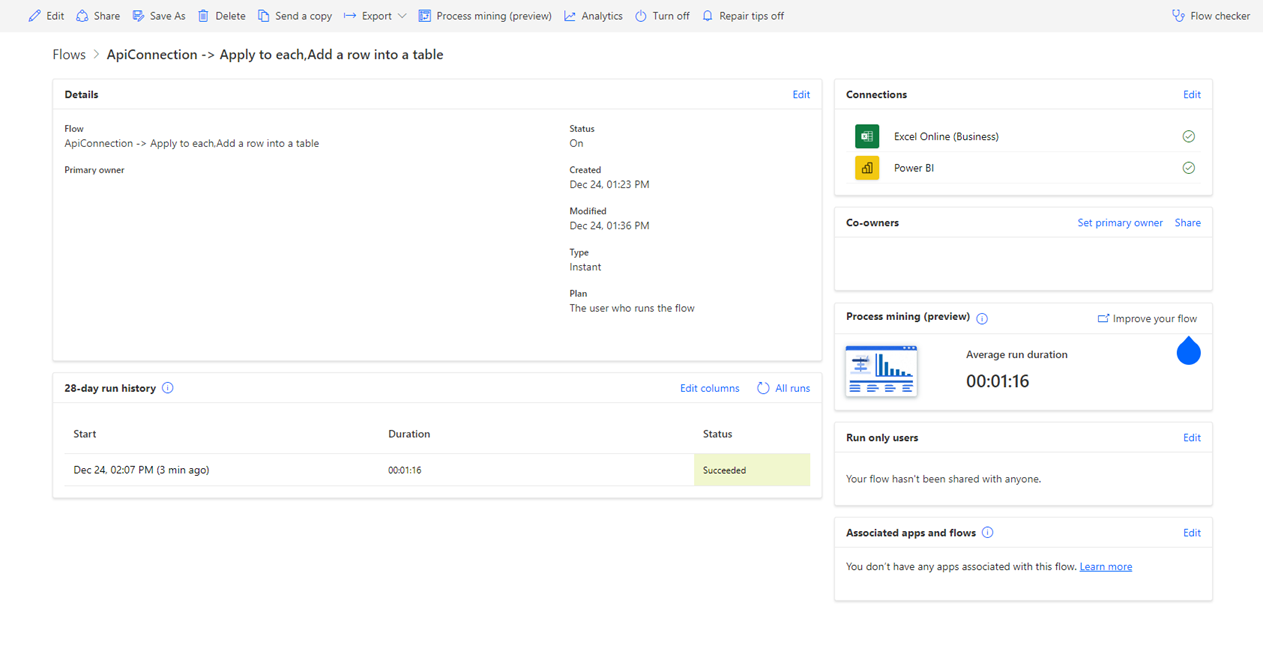Open Analytics from the top toolbar
Viewport: 1263px width, 648px height.
(593, 16)
